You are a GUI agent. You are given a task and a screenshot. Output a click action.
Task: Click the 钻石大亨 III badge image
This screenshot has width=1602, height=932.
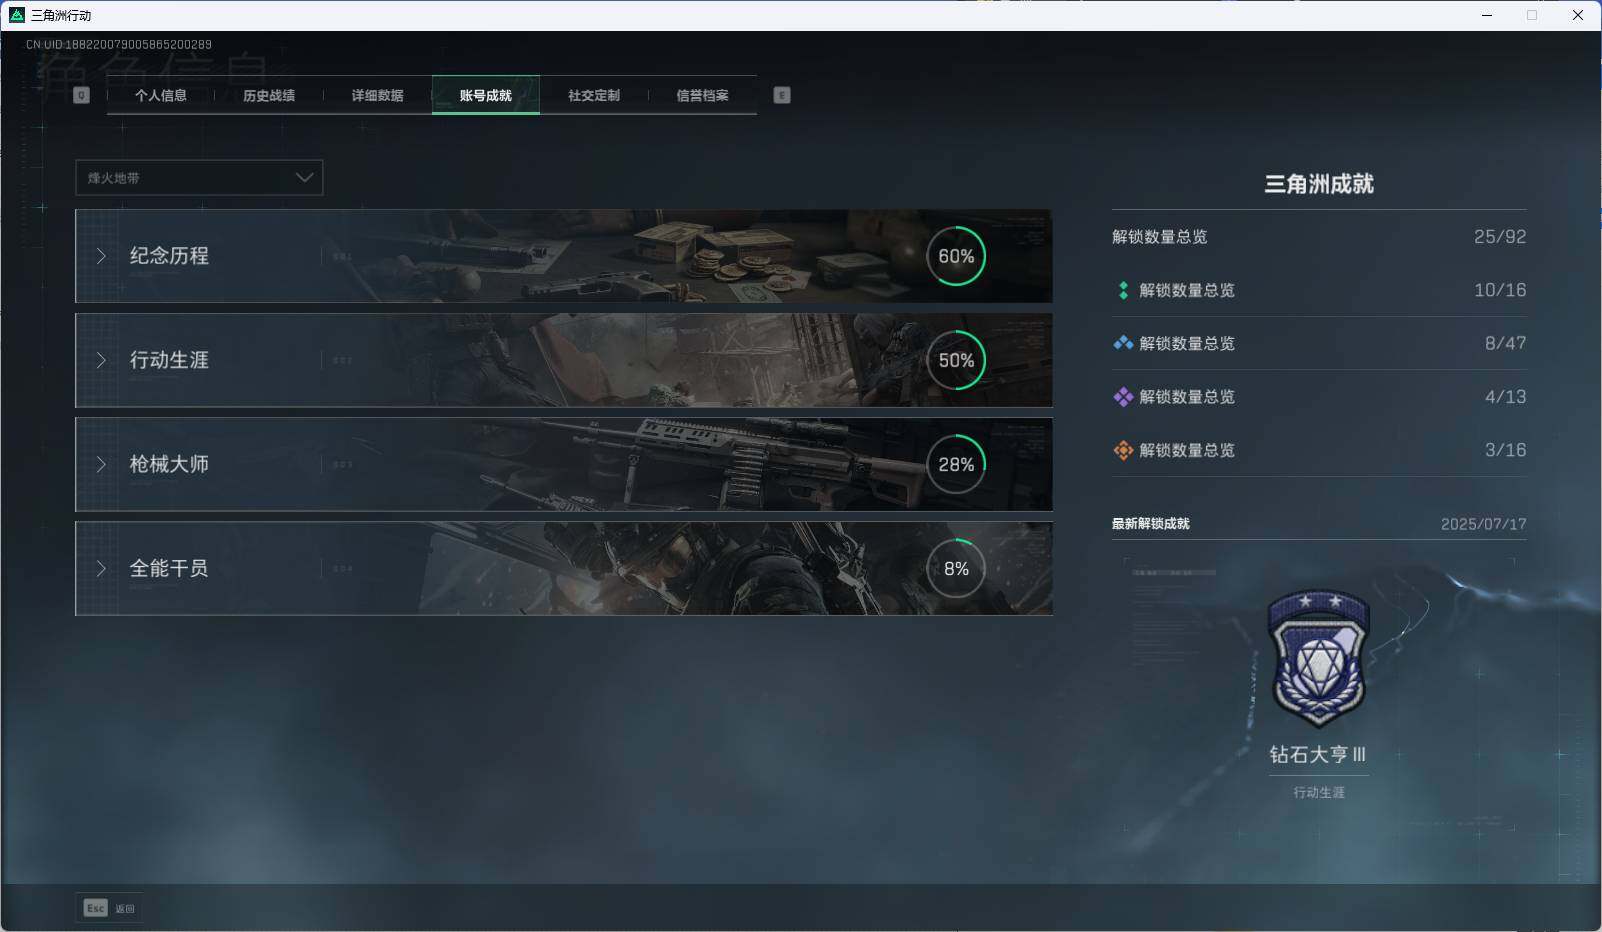pos(1318,658)
